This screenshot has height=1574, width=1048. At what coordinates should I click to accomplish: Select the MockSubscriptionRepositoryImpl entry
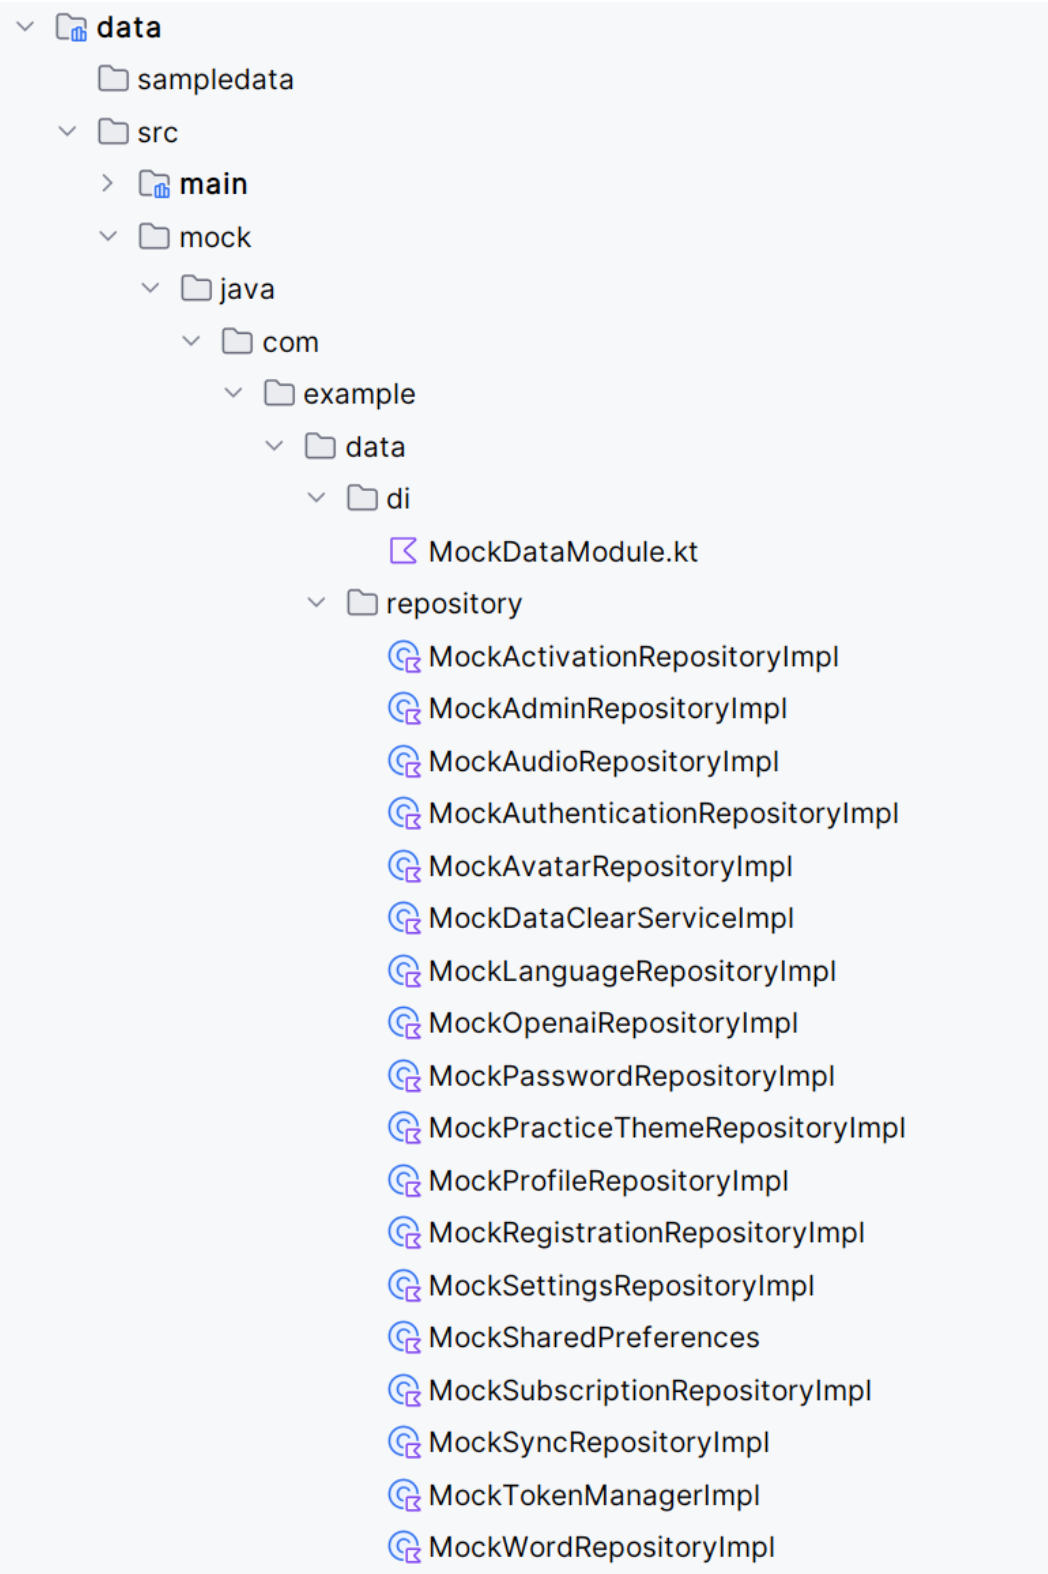649,1390
